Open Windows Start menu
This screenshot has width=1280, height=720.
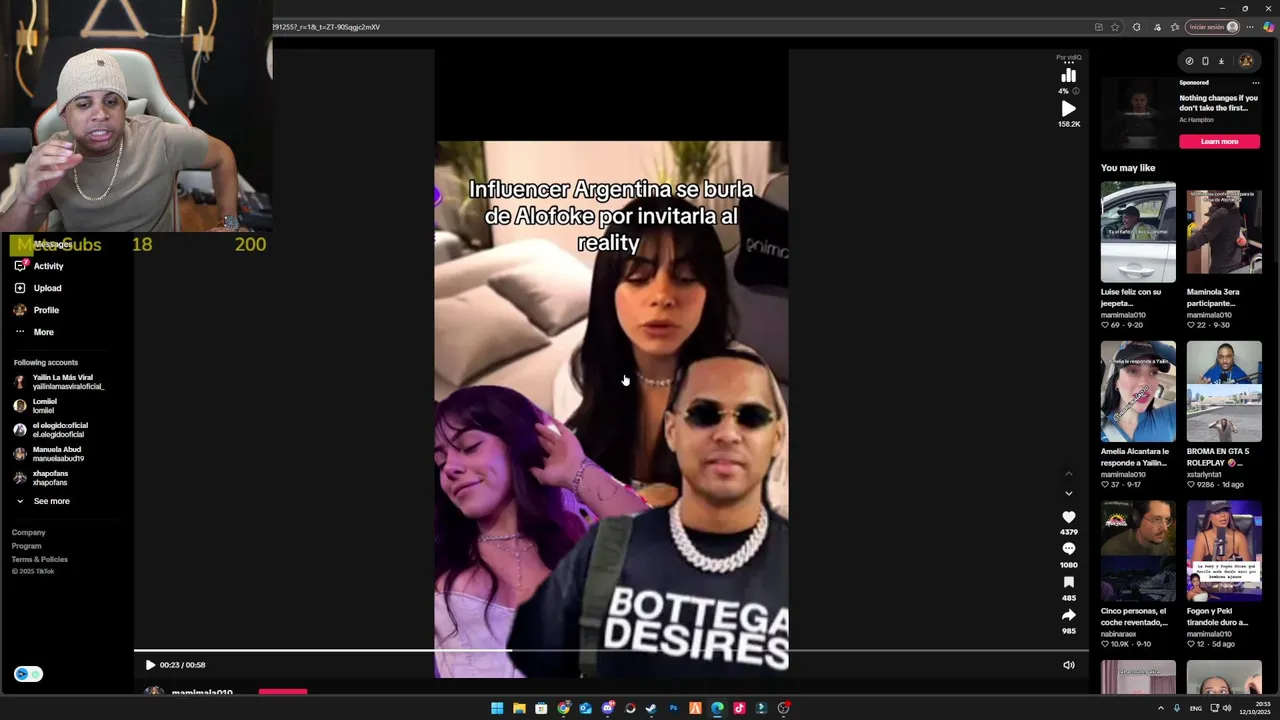497,708
